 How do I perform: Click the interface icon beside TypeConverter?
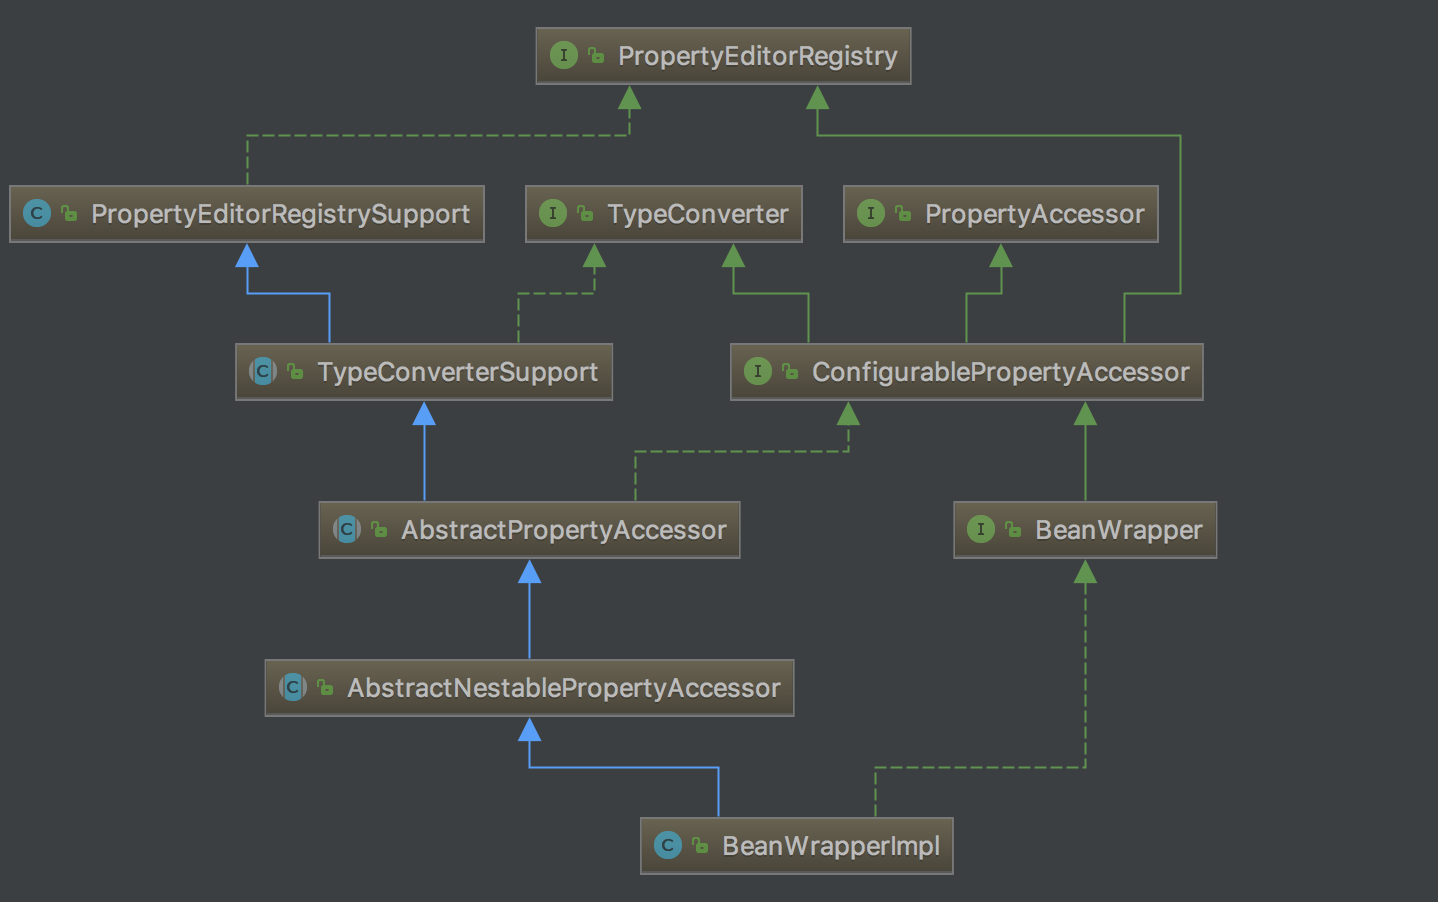click(553, 213)
